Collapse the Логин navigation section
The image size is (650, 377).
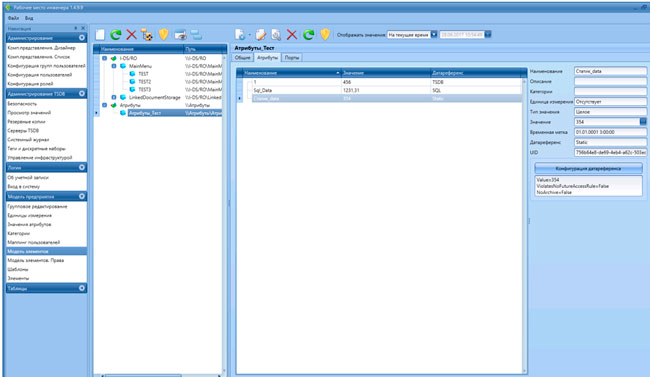[x=82, y=167]
